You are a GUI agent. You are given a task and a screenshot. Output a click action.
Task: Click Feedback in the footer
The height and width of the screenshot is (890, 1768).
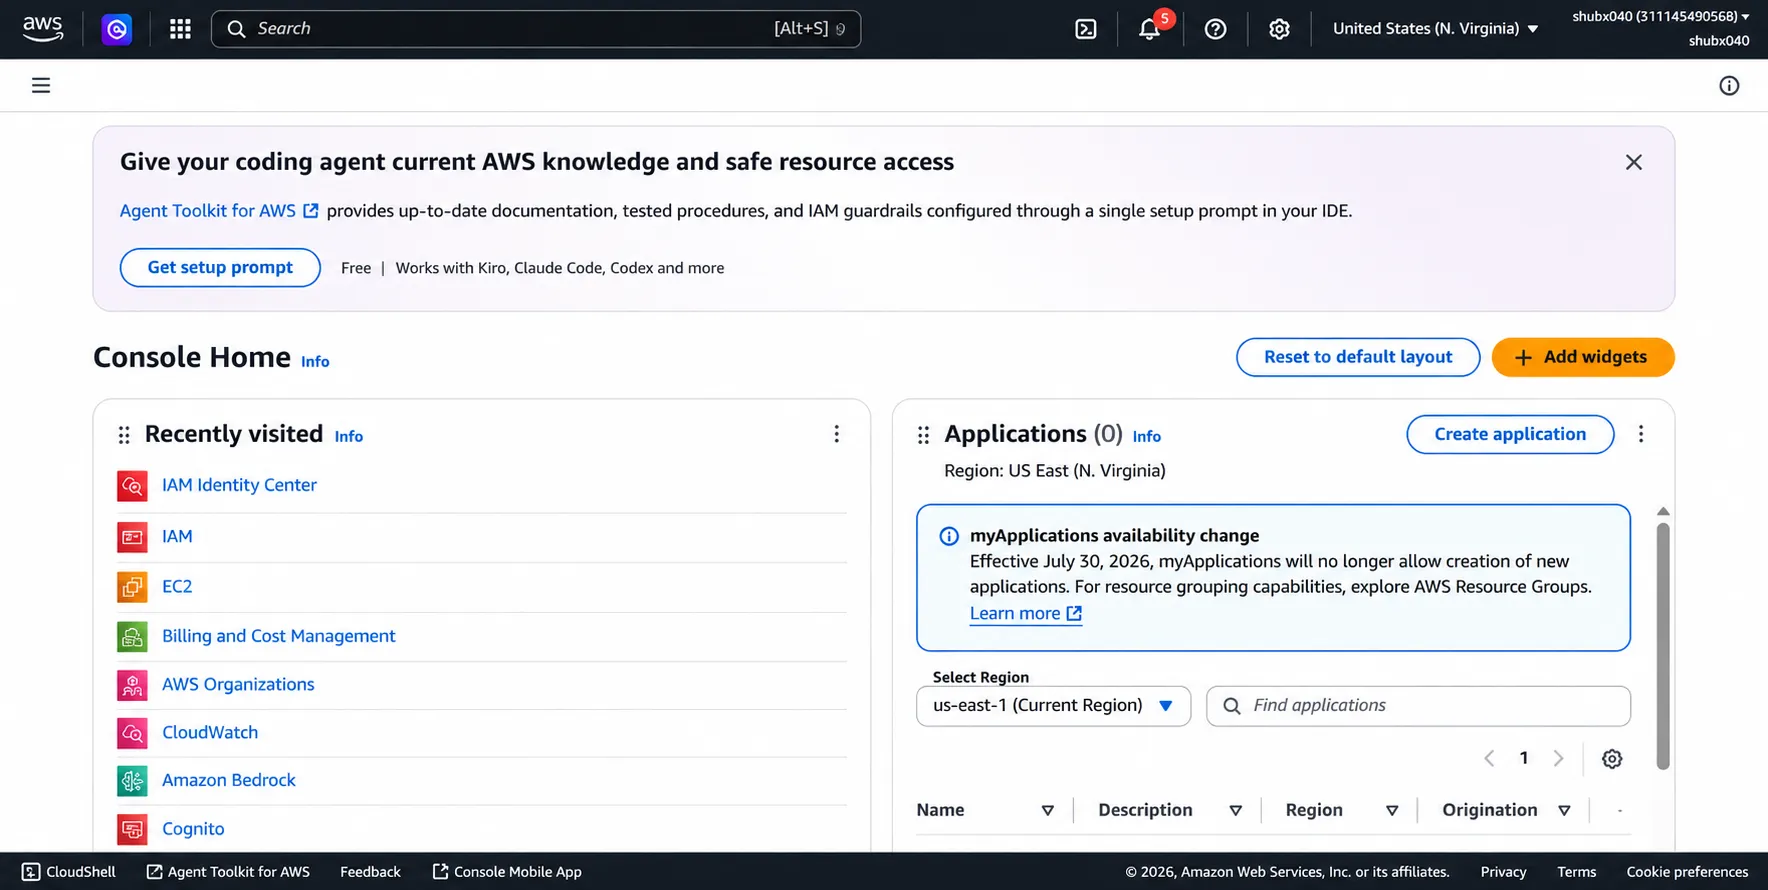370,872
